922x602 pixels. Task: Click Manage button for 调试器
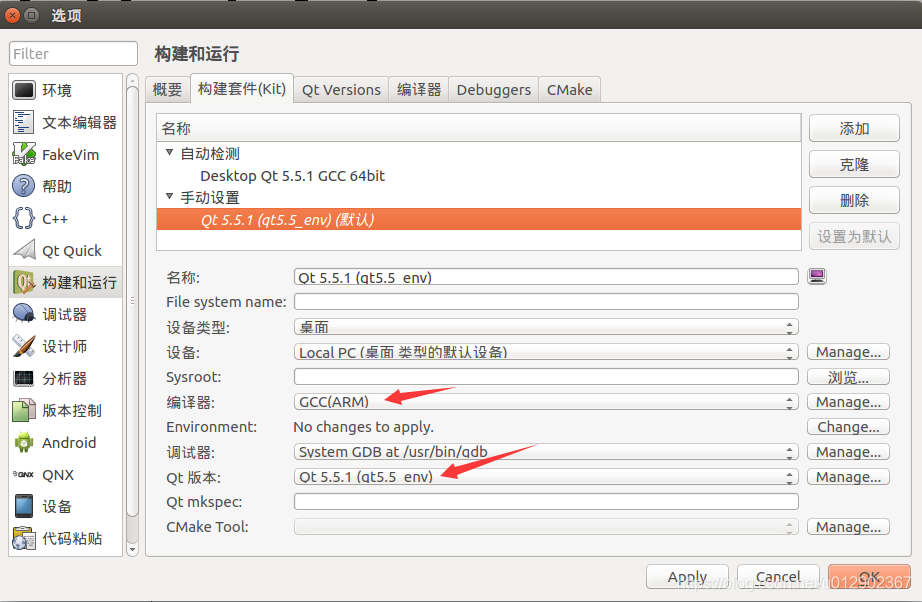coord(848,452)
